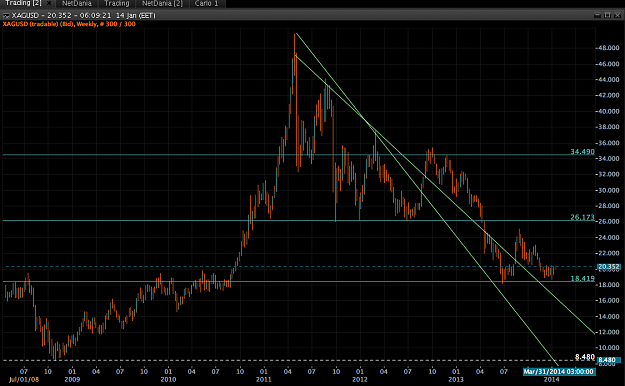
Task: Click the 2012 year label on time axis
Action: click(x=360, y=379)
